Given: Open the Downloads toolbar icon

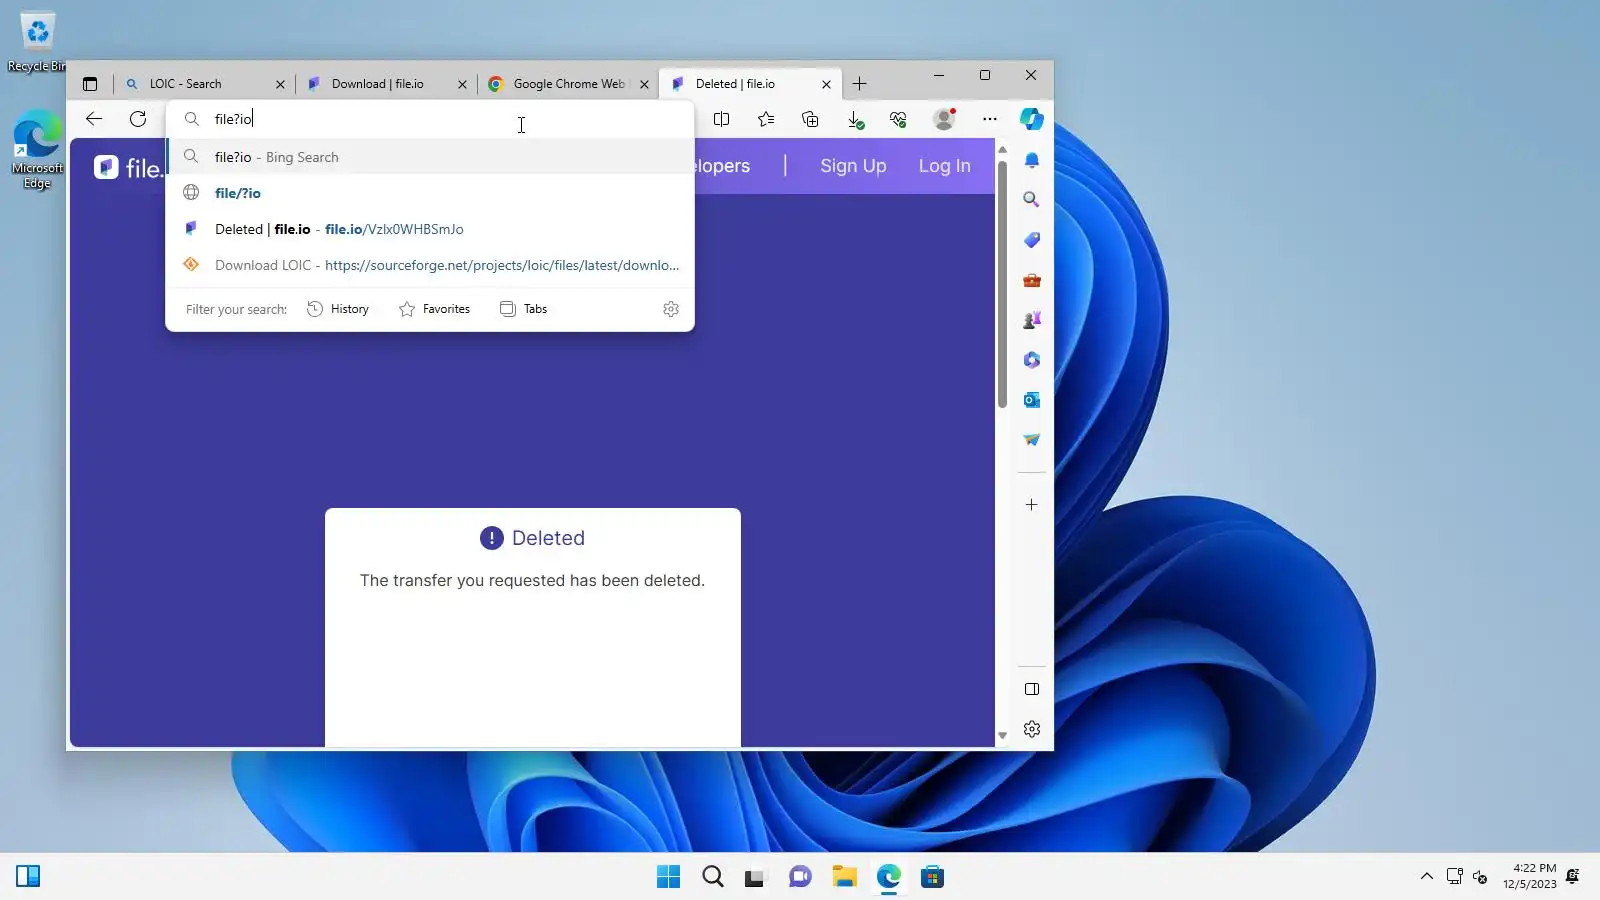Looking at the screenshot, I should coord(855,119).
